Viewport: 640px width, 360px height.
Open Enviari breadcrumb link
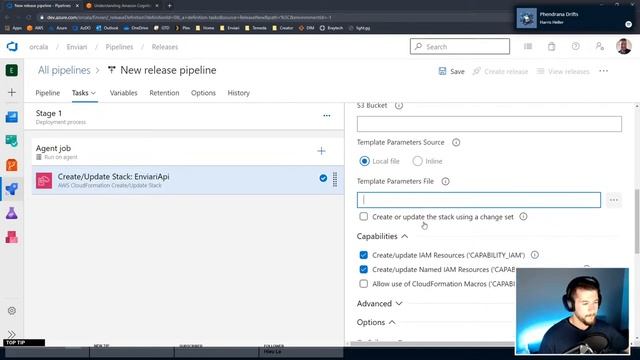(77, 47)
